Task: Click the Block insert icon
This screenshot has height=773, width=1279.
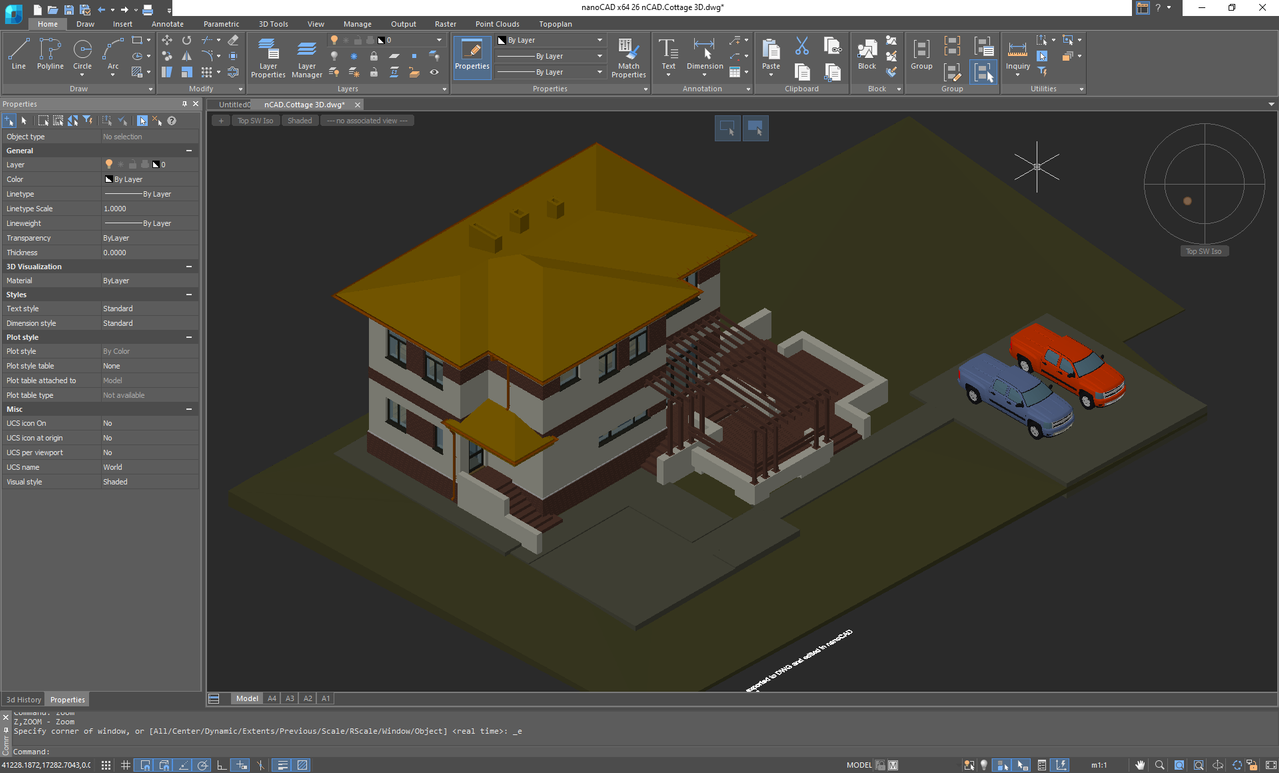Action: [x=867, y=53]
